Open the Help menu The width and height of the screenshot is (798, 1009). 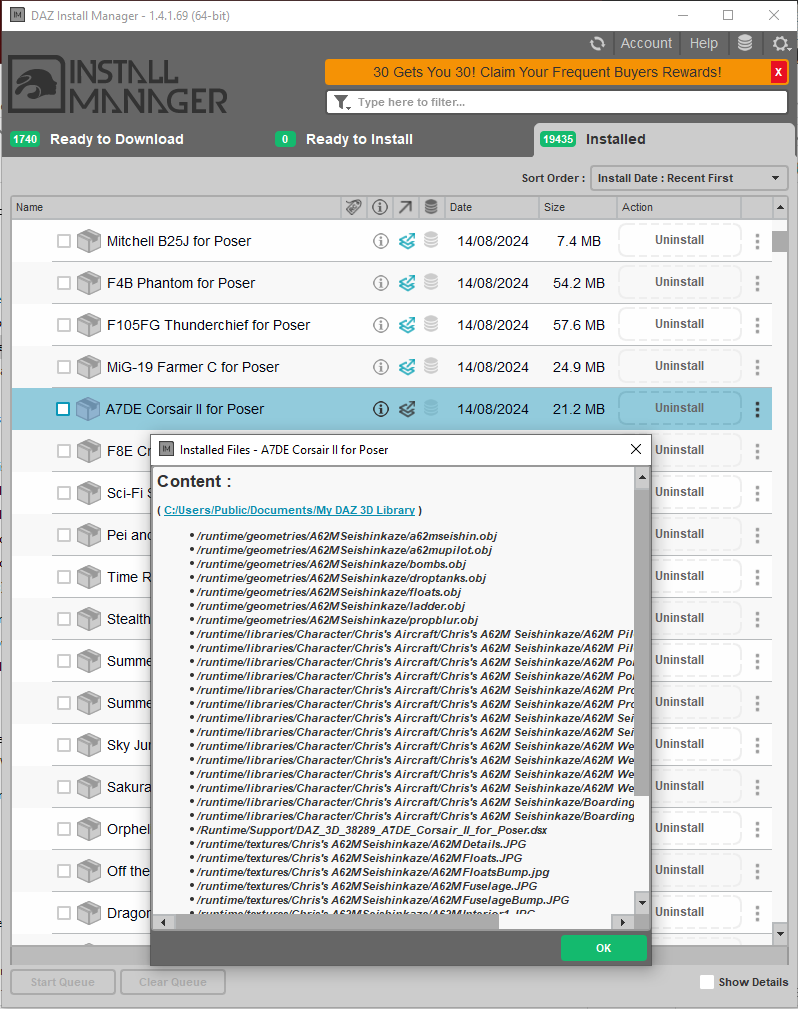703,43
